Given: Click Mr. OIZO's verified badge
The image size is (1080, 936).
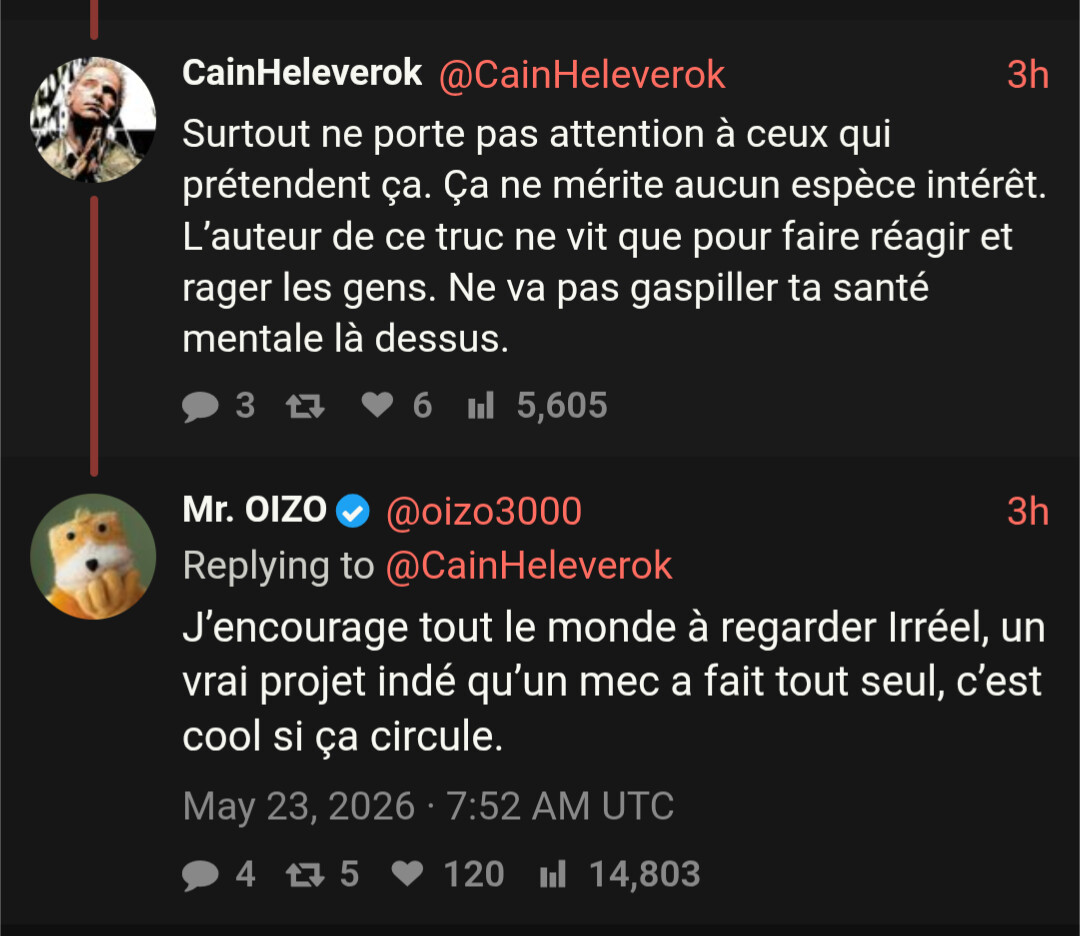Looking at the screenshot, I should pos(353,512).
